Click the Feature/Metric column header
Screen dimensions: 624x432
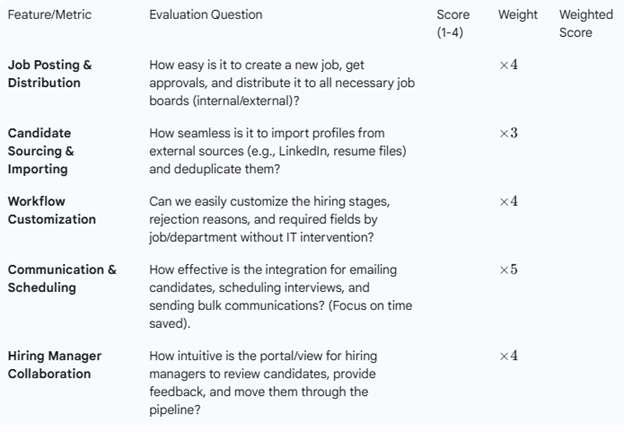[50, 15]
